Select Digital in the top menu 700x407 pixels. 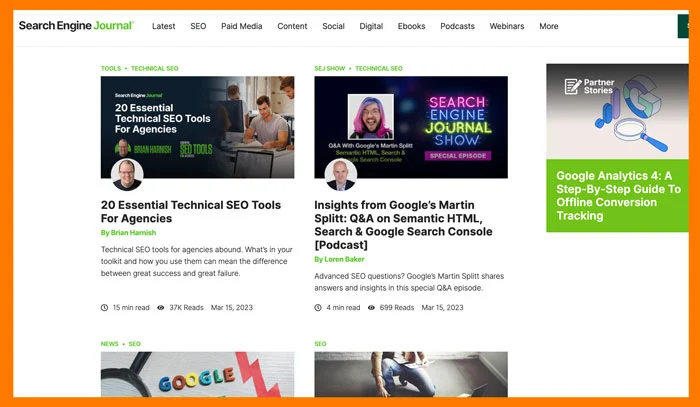pos(371,26)
